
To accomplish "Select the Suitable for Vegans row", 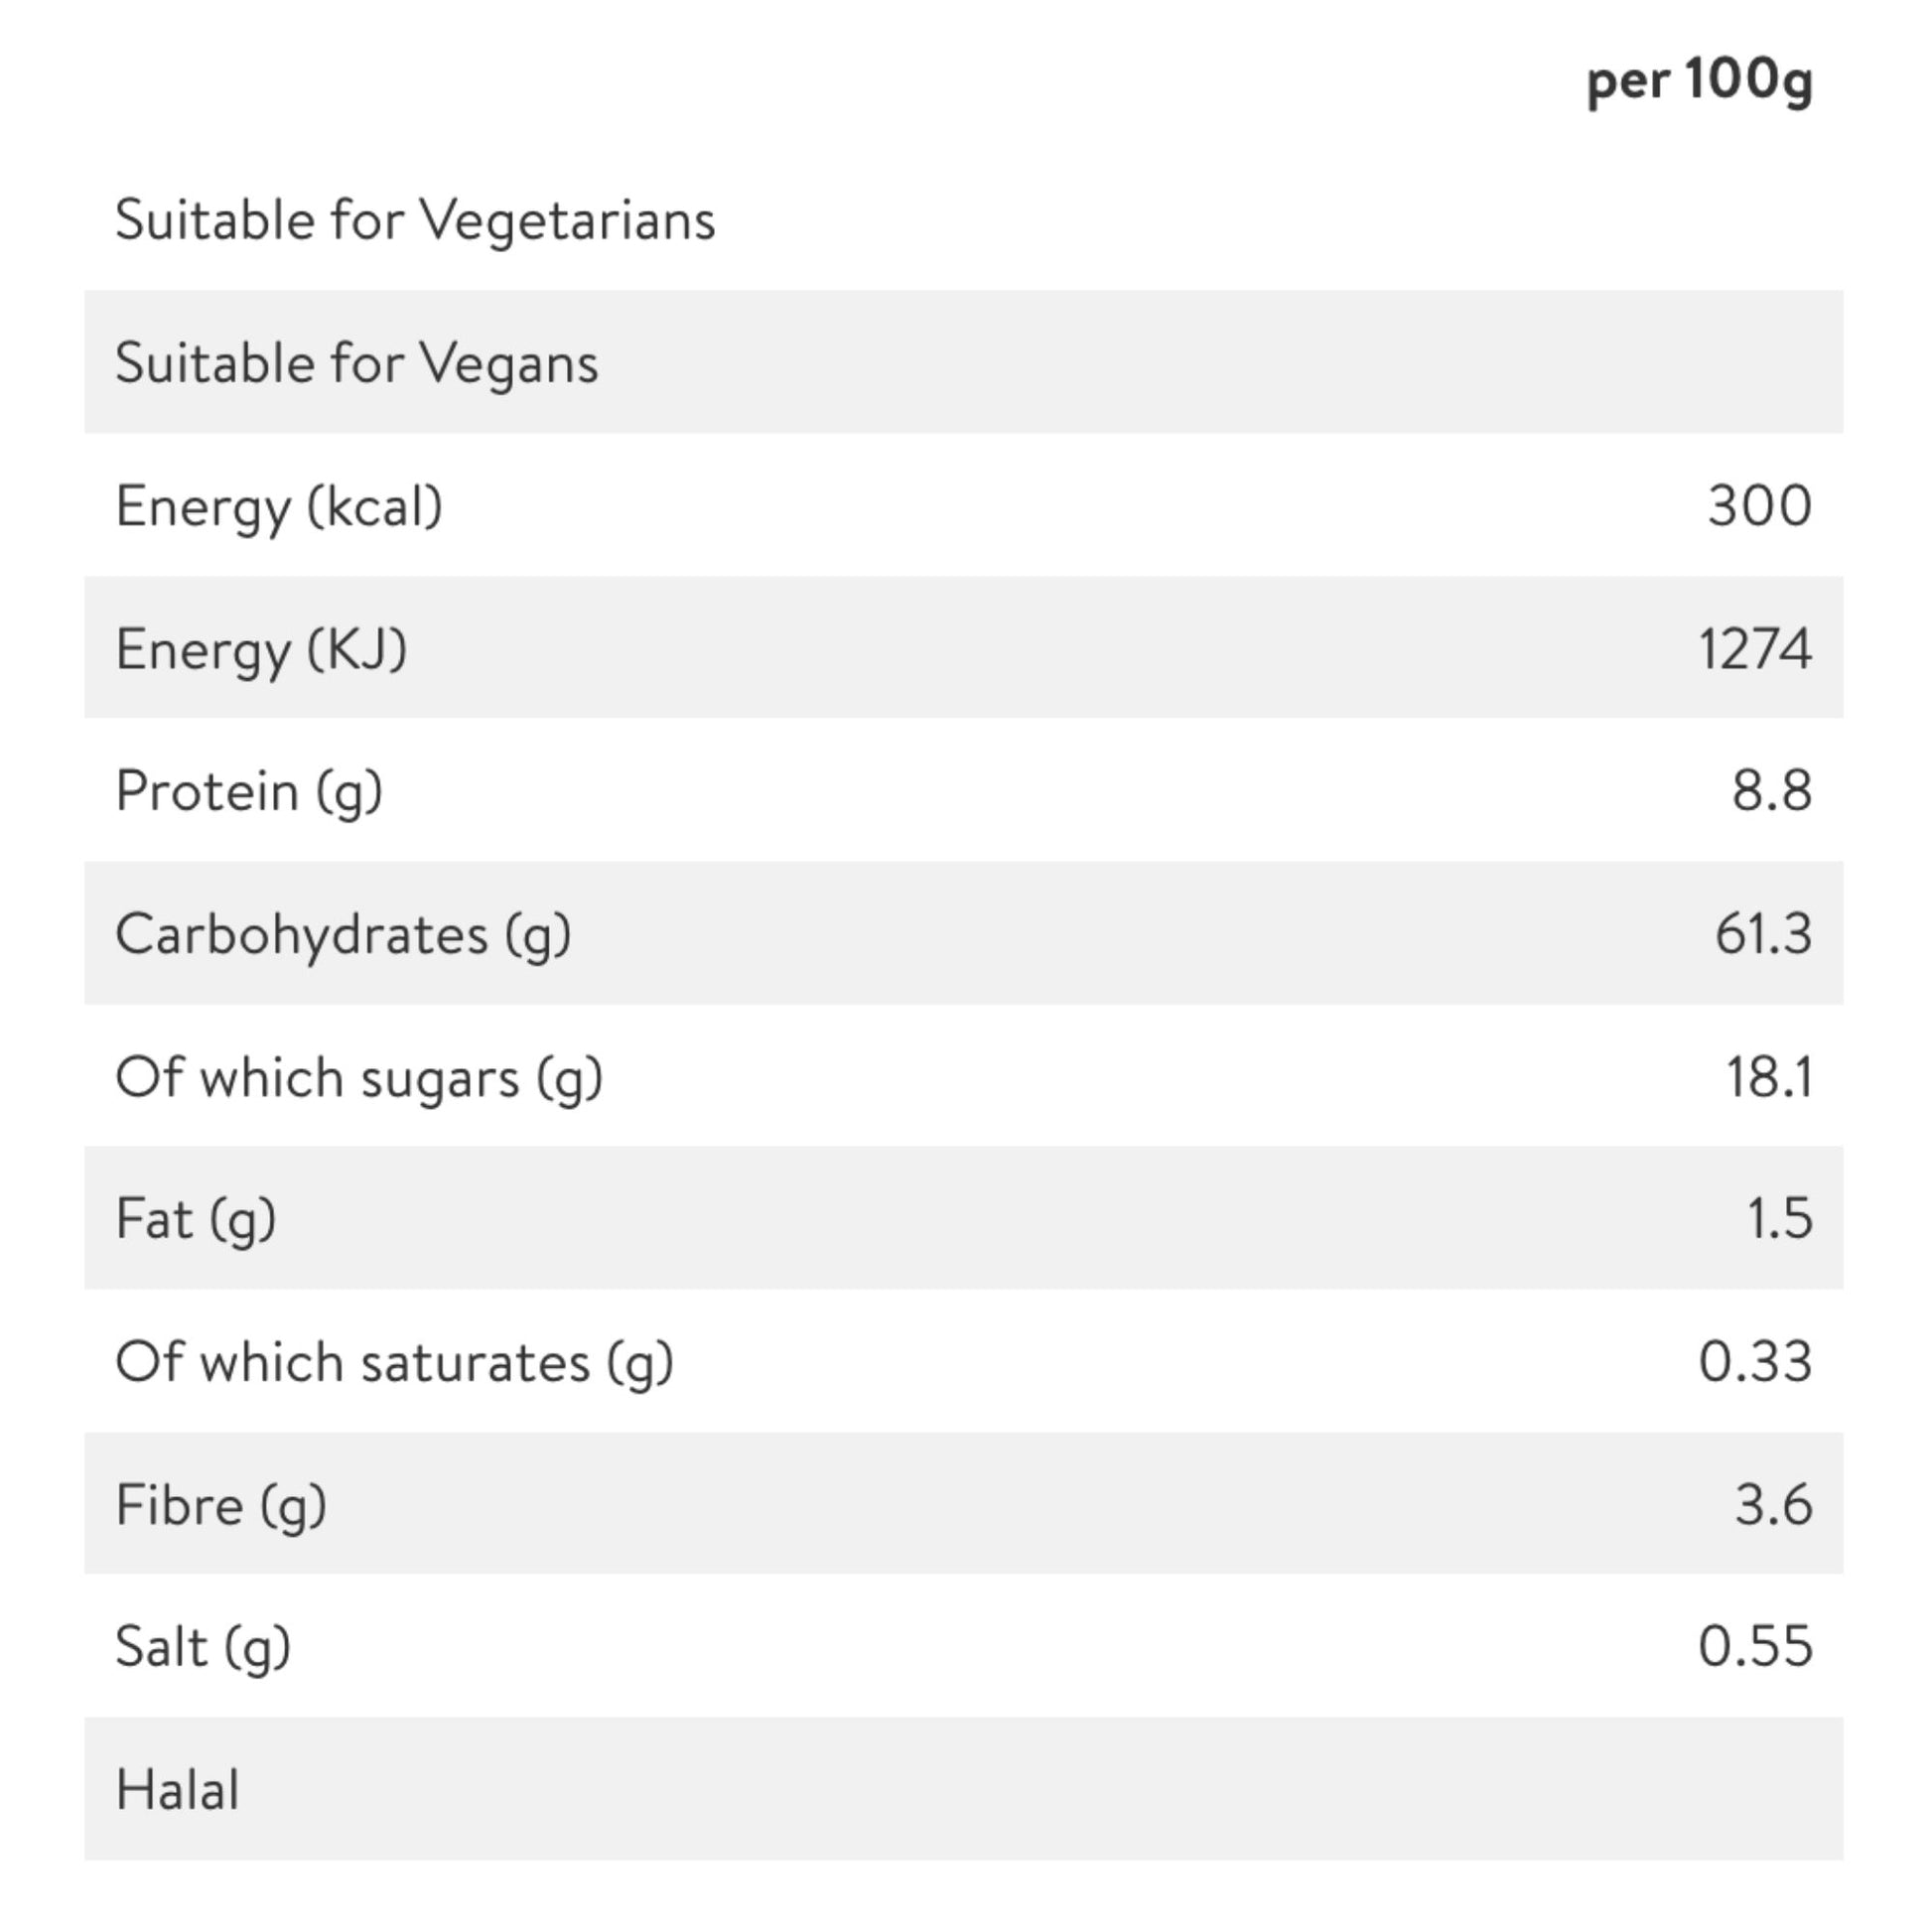I will coord(964,362).
